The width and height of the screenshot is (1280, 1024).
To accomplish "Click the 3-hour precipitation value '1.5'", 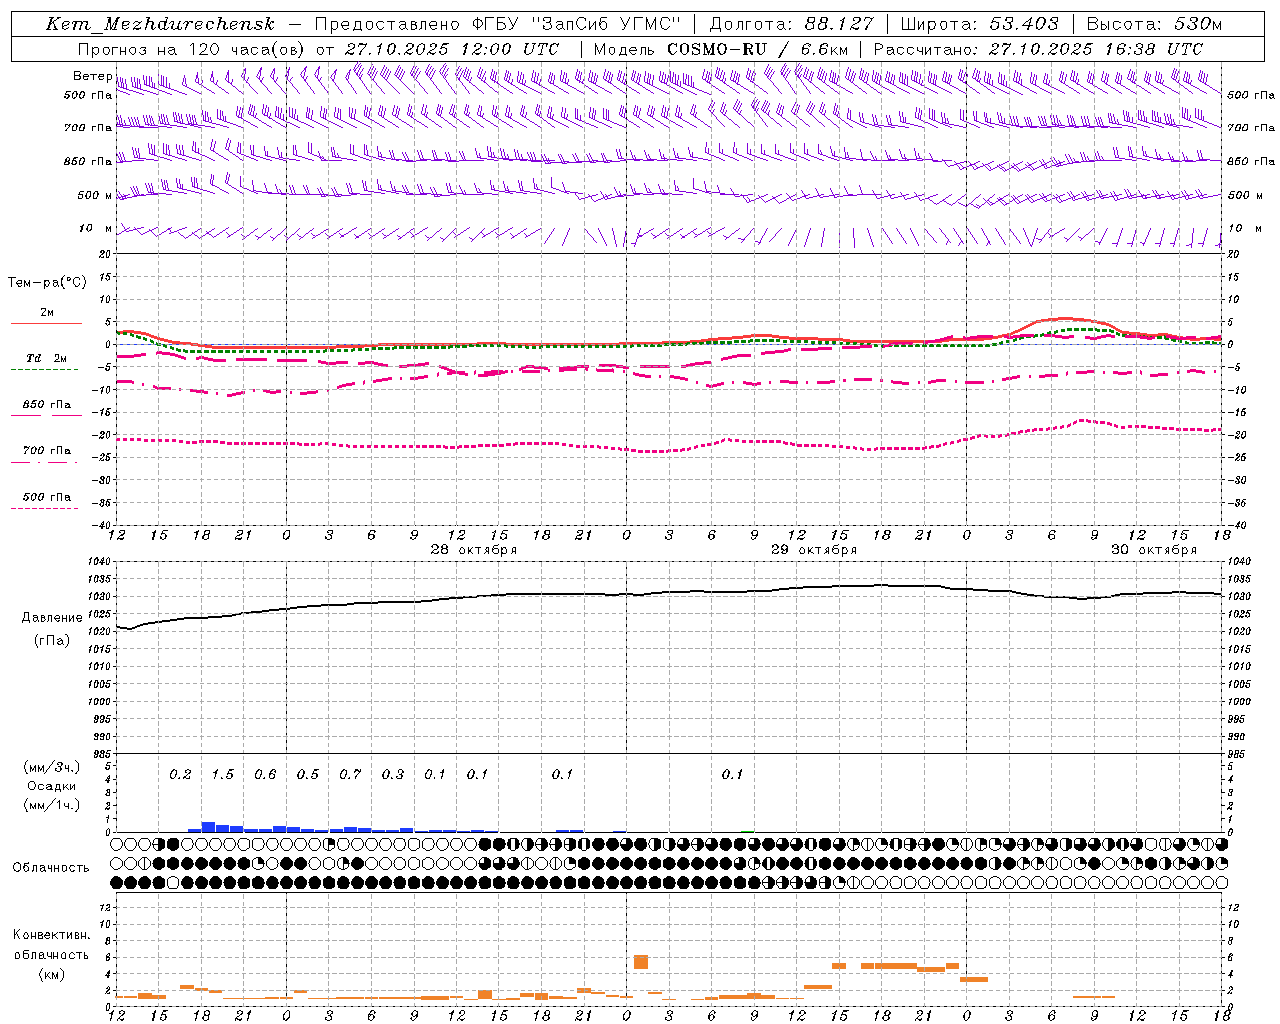I will pos(222,775).
